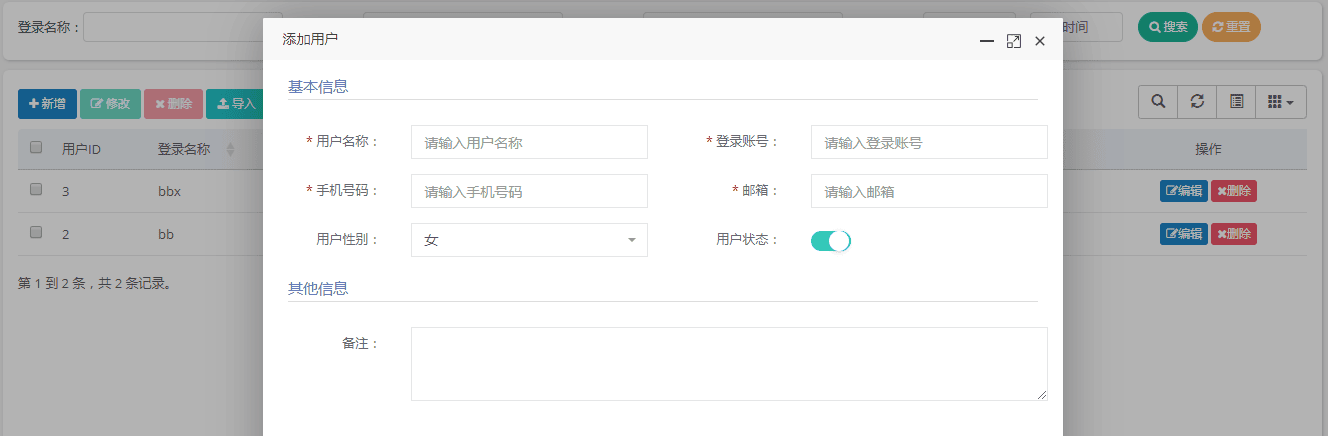This screenshot has height=436, width=1328.
Task: Check the checkbox for user ID 3
Action: pos(36,190)
